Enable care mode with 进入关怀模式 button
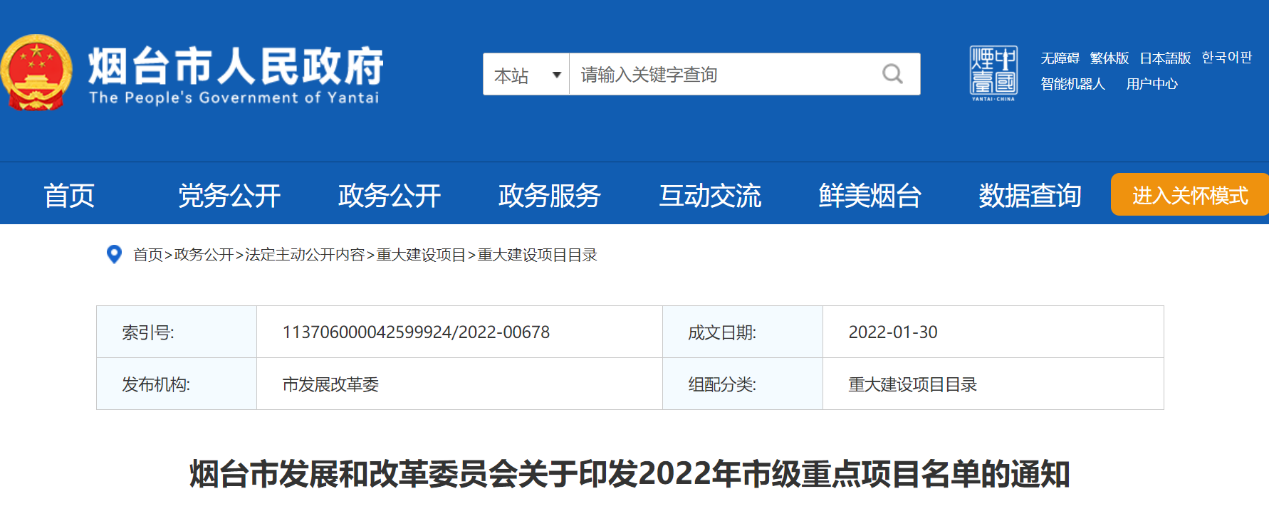This screenshot has width=1269, height=516. click(x=1189, y=195)
